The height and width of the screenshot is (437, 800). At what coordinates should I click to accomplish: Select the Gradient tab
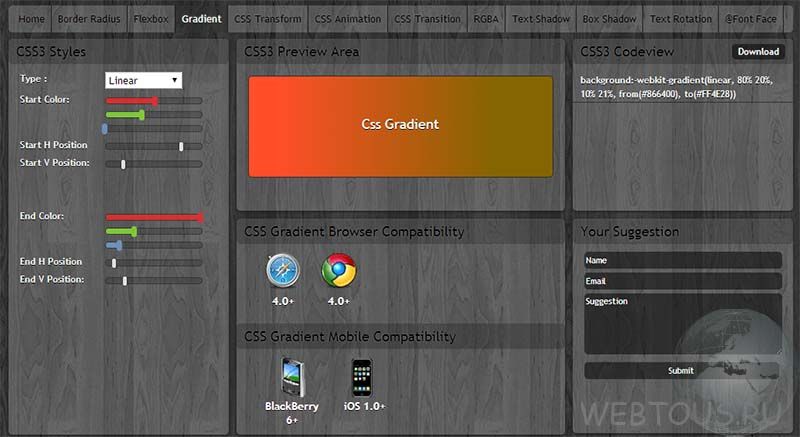(x=202, y=19)
